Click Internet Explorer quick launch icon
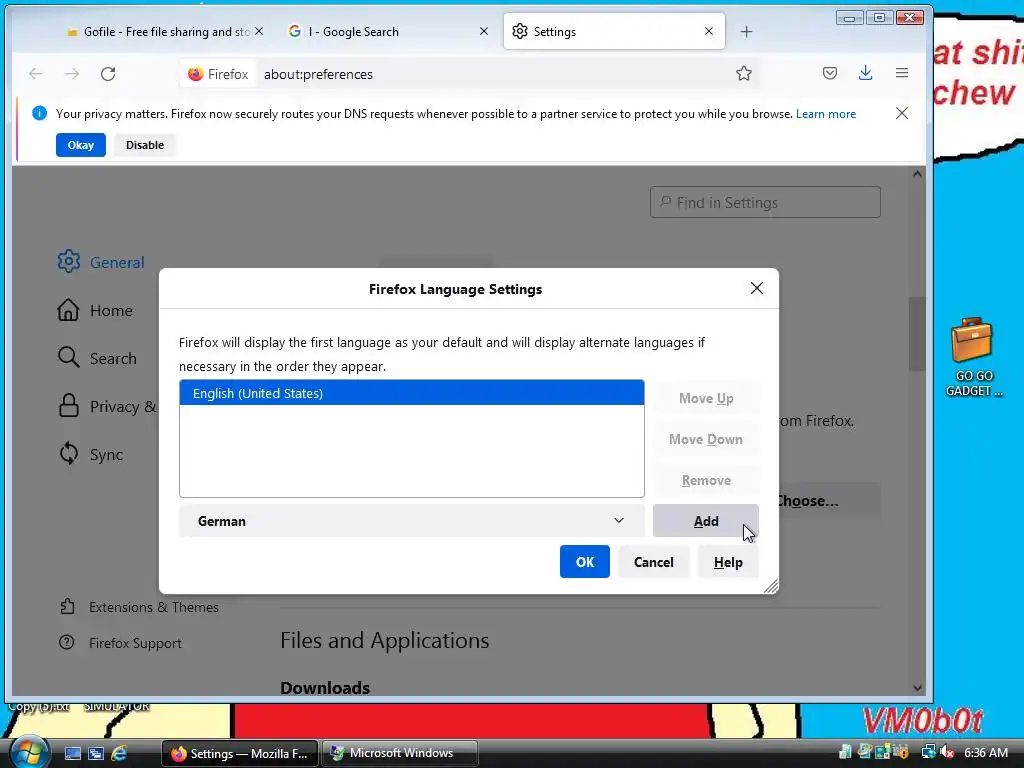This screenshot has height=768, width=1024. pyautogui.click(x=120, y=753)
